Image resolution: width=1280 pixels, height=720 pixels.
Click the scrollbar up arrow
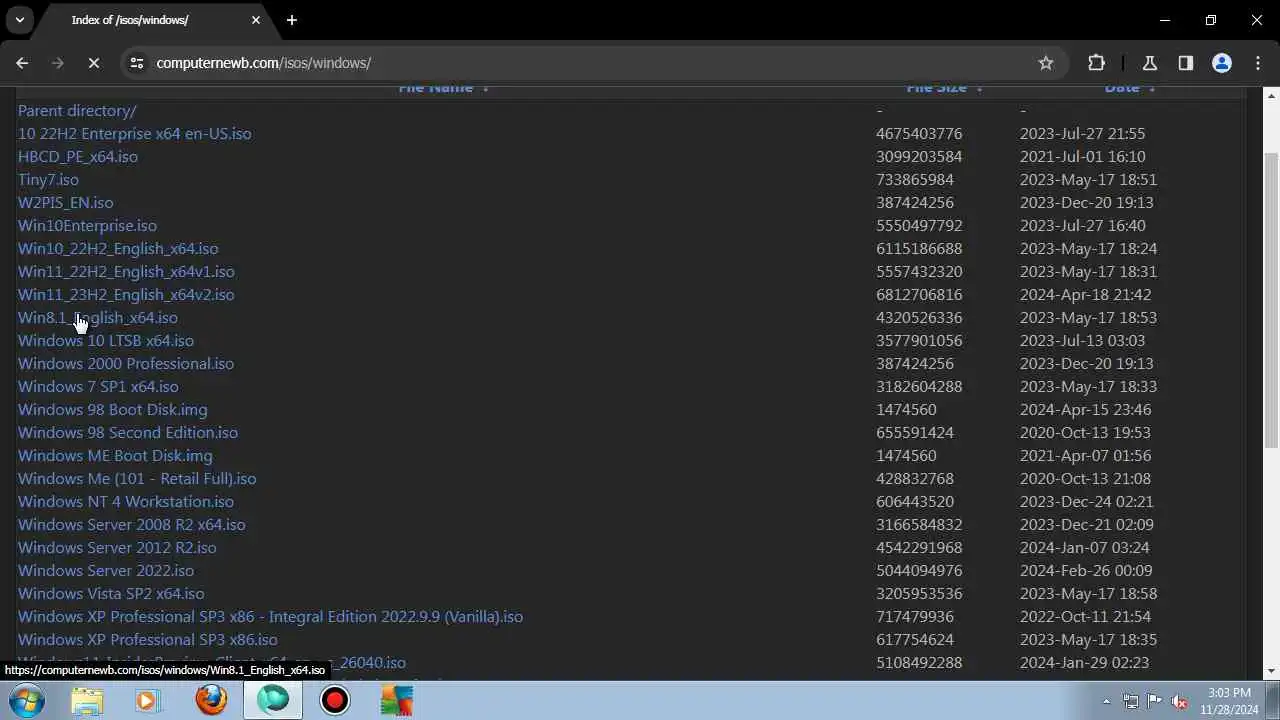tap(1271, 96)
